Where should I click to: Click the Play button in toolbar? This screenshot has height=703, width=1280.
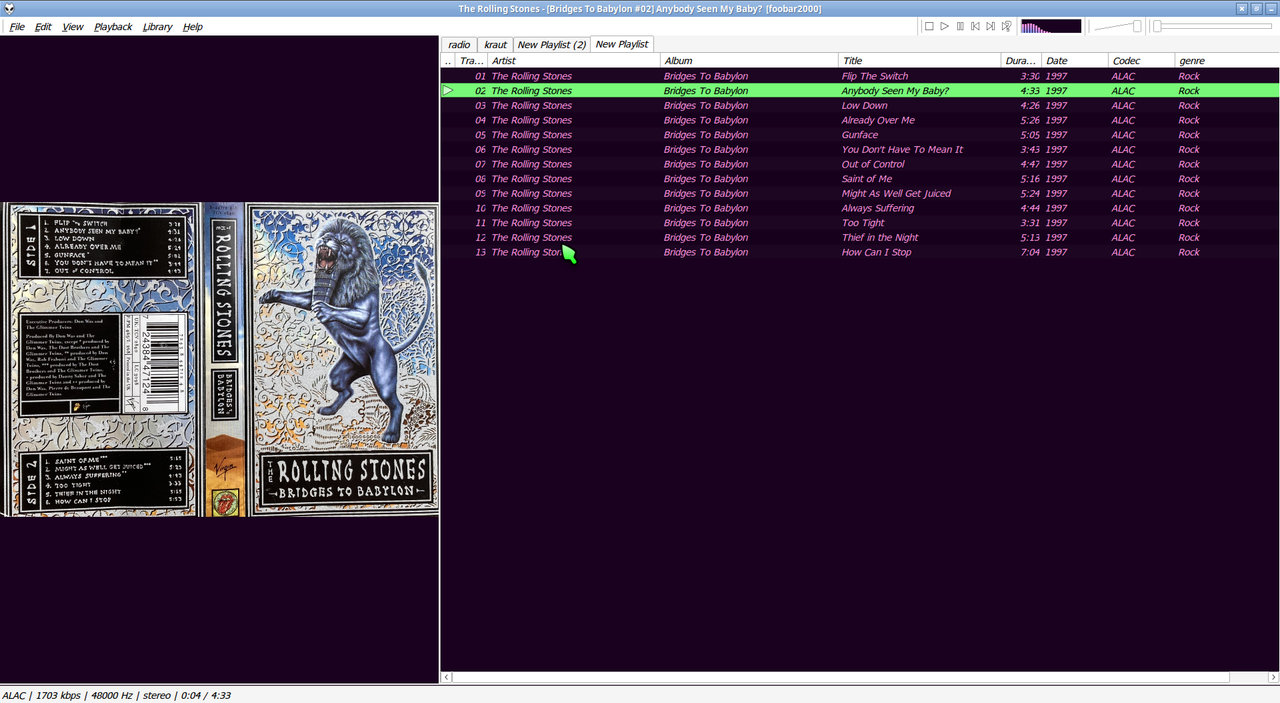tap(944, 26)
